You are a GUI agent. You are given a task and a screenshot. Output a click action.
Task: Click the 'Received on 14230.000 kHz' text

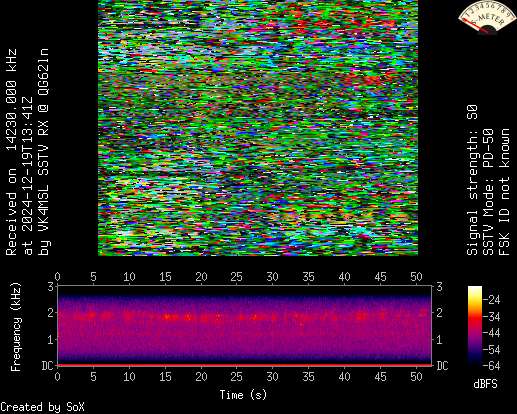point(12,152)
